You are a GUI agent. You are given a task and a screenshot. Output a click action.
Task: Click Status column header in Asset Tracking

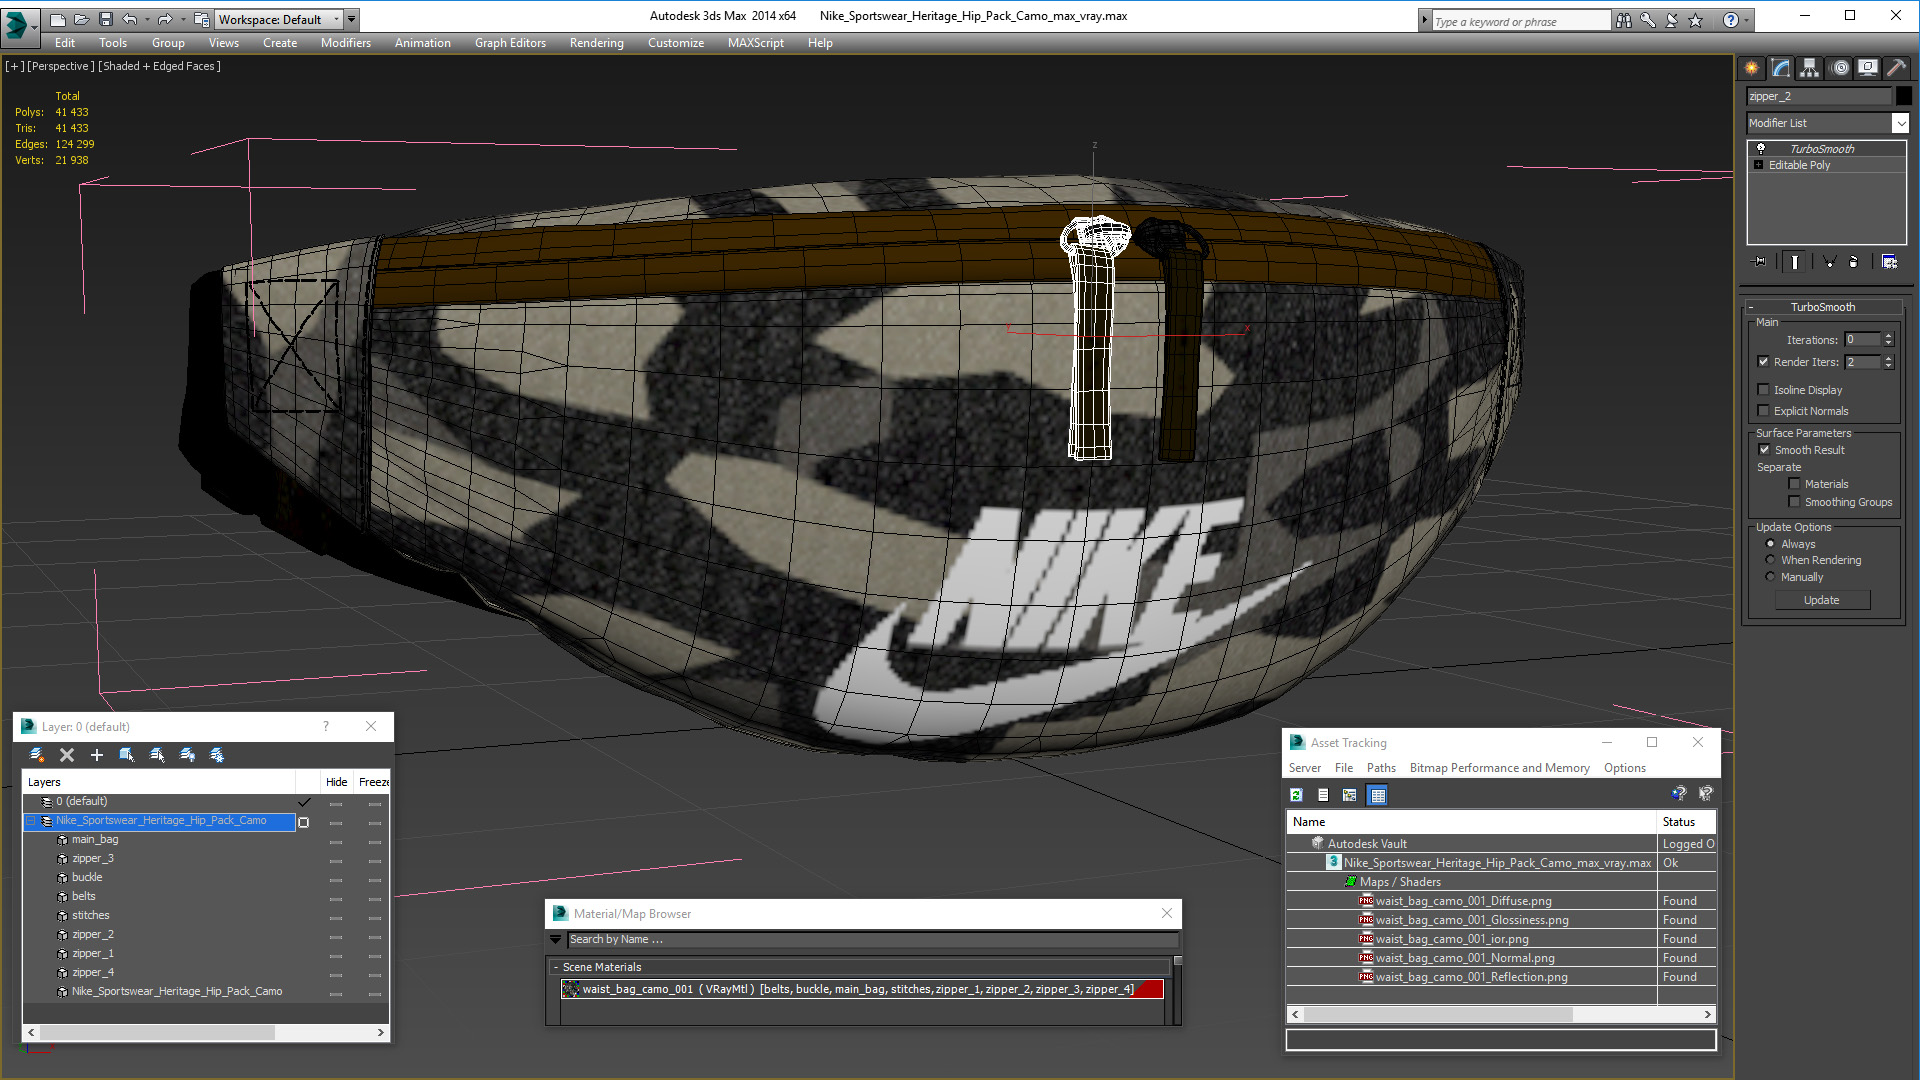click(1685, 822)
